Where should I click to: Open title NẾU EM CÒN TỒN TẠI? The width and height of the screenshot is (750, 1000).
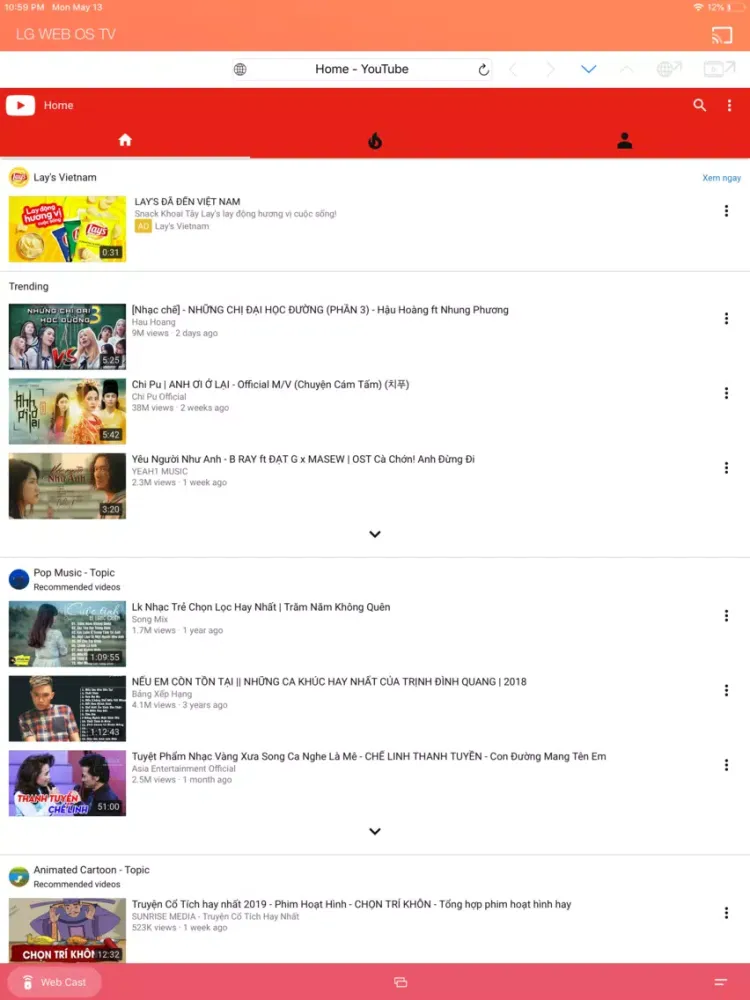[x=329, y=682]
